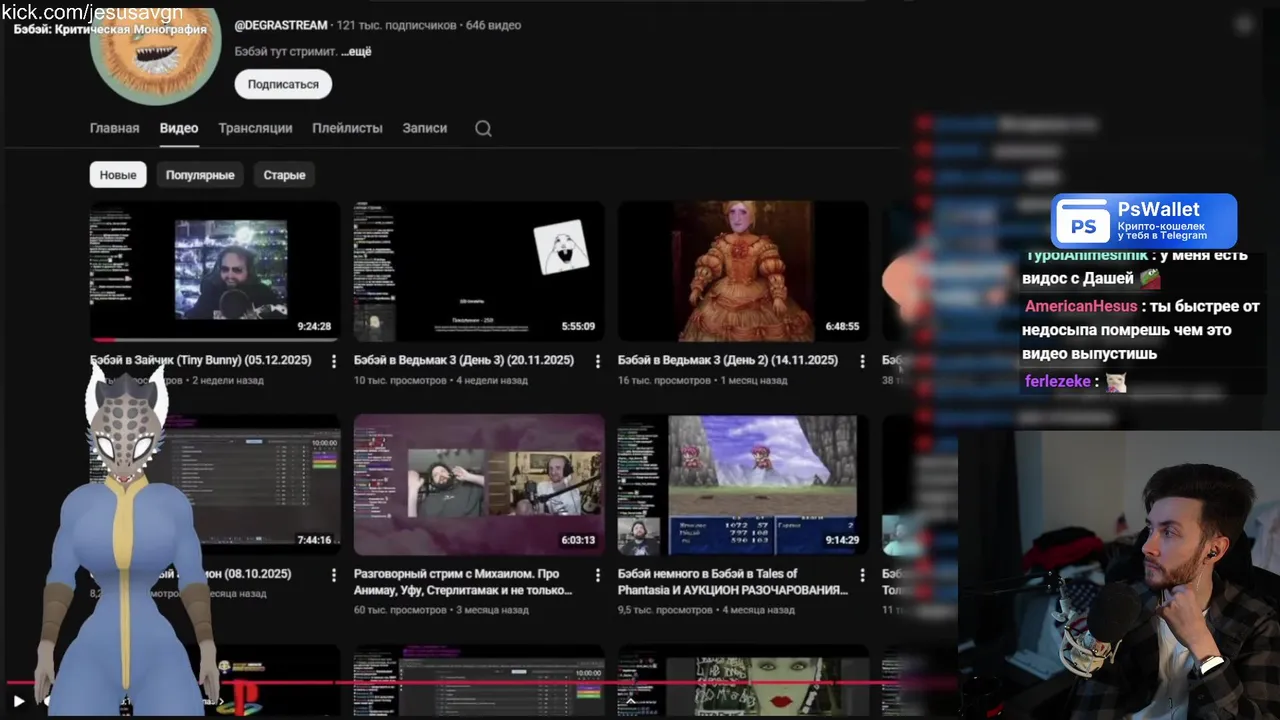Viewport: 1280px width, 720px height.
Task: Select the Видео channel tab
Action: [x=179, y=128]
